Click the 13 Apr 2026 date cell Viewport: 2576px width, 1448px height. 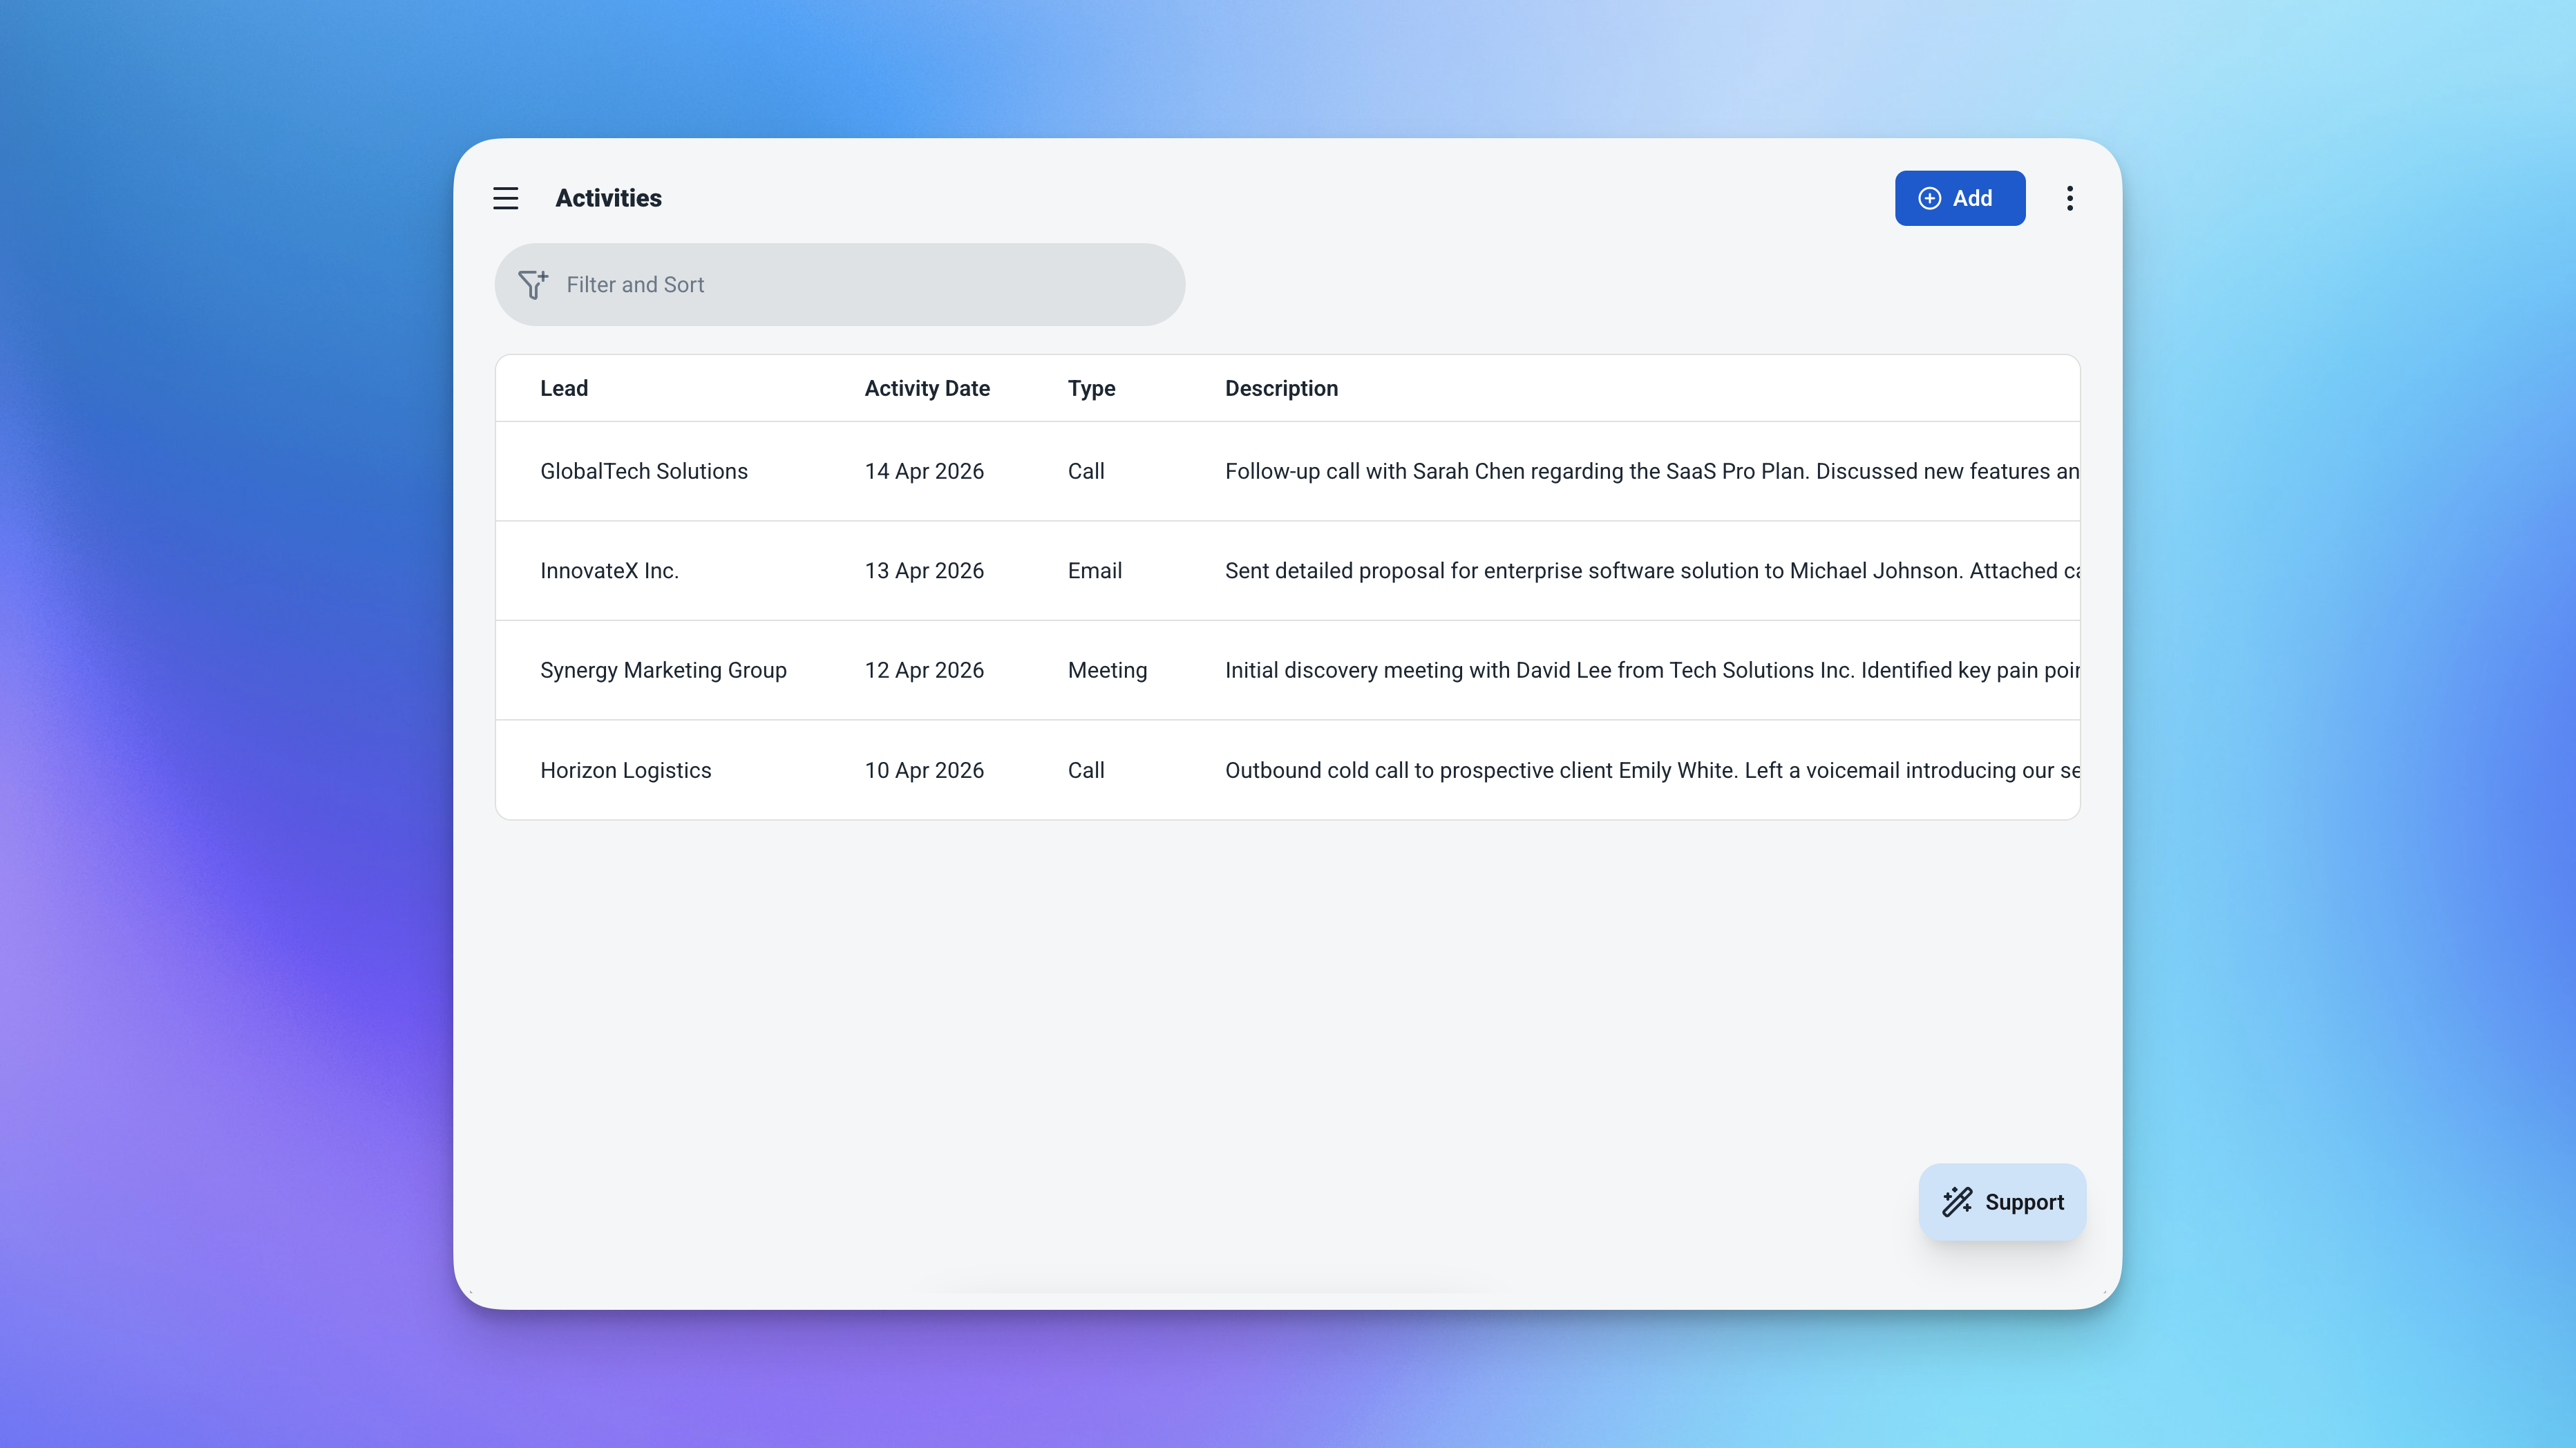coord(923,571)
